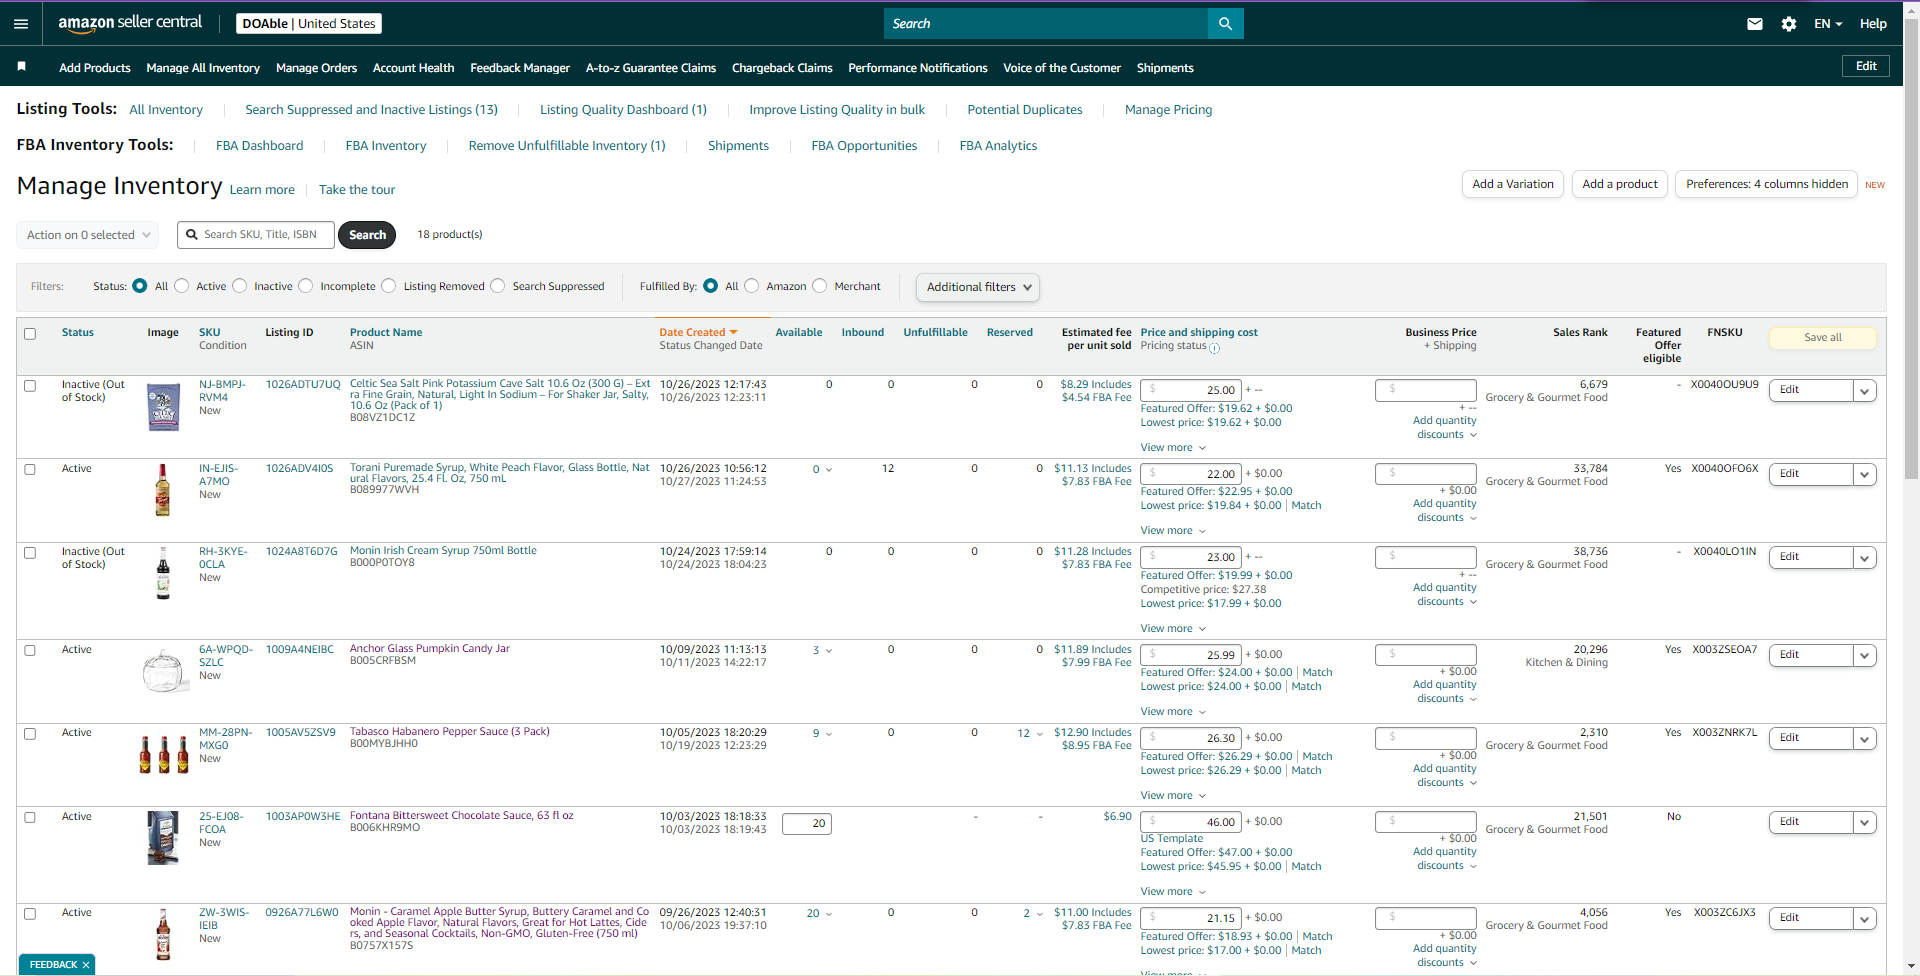Click Edit for Tabasco Habanero row

pos(1811,739)
